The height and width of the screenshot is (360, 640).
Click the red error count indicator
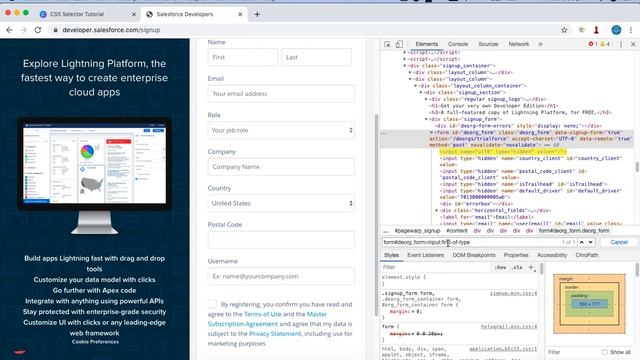click(593, 44)
